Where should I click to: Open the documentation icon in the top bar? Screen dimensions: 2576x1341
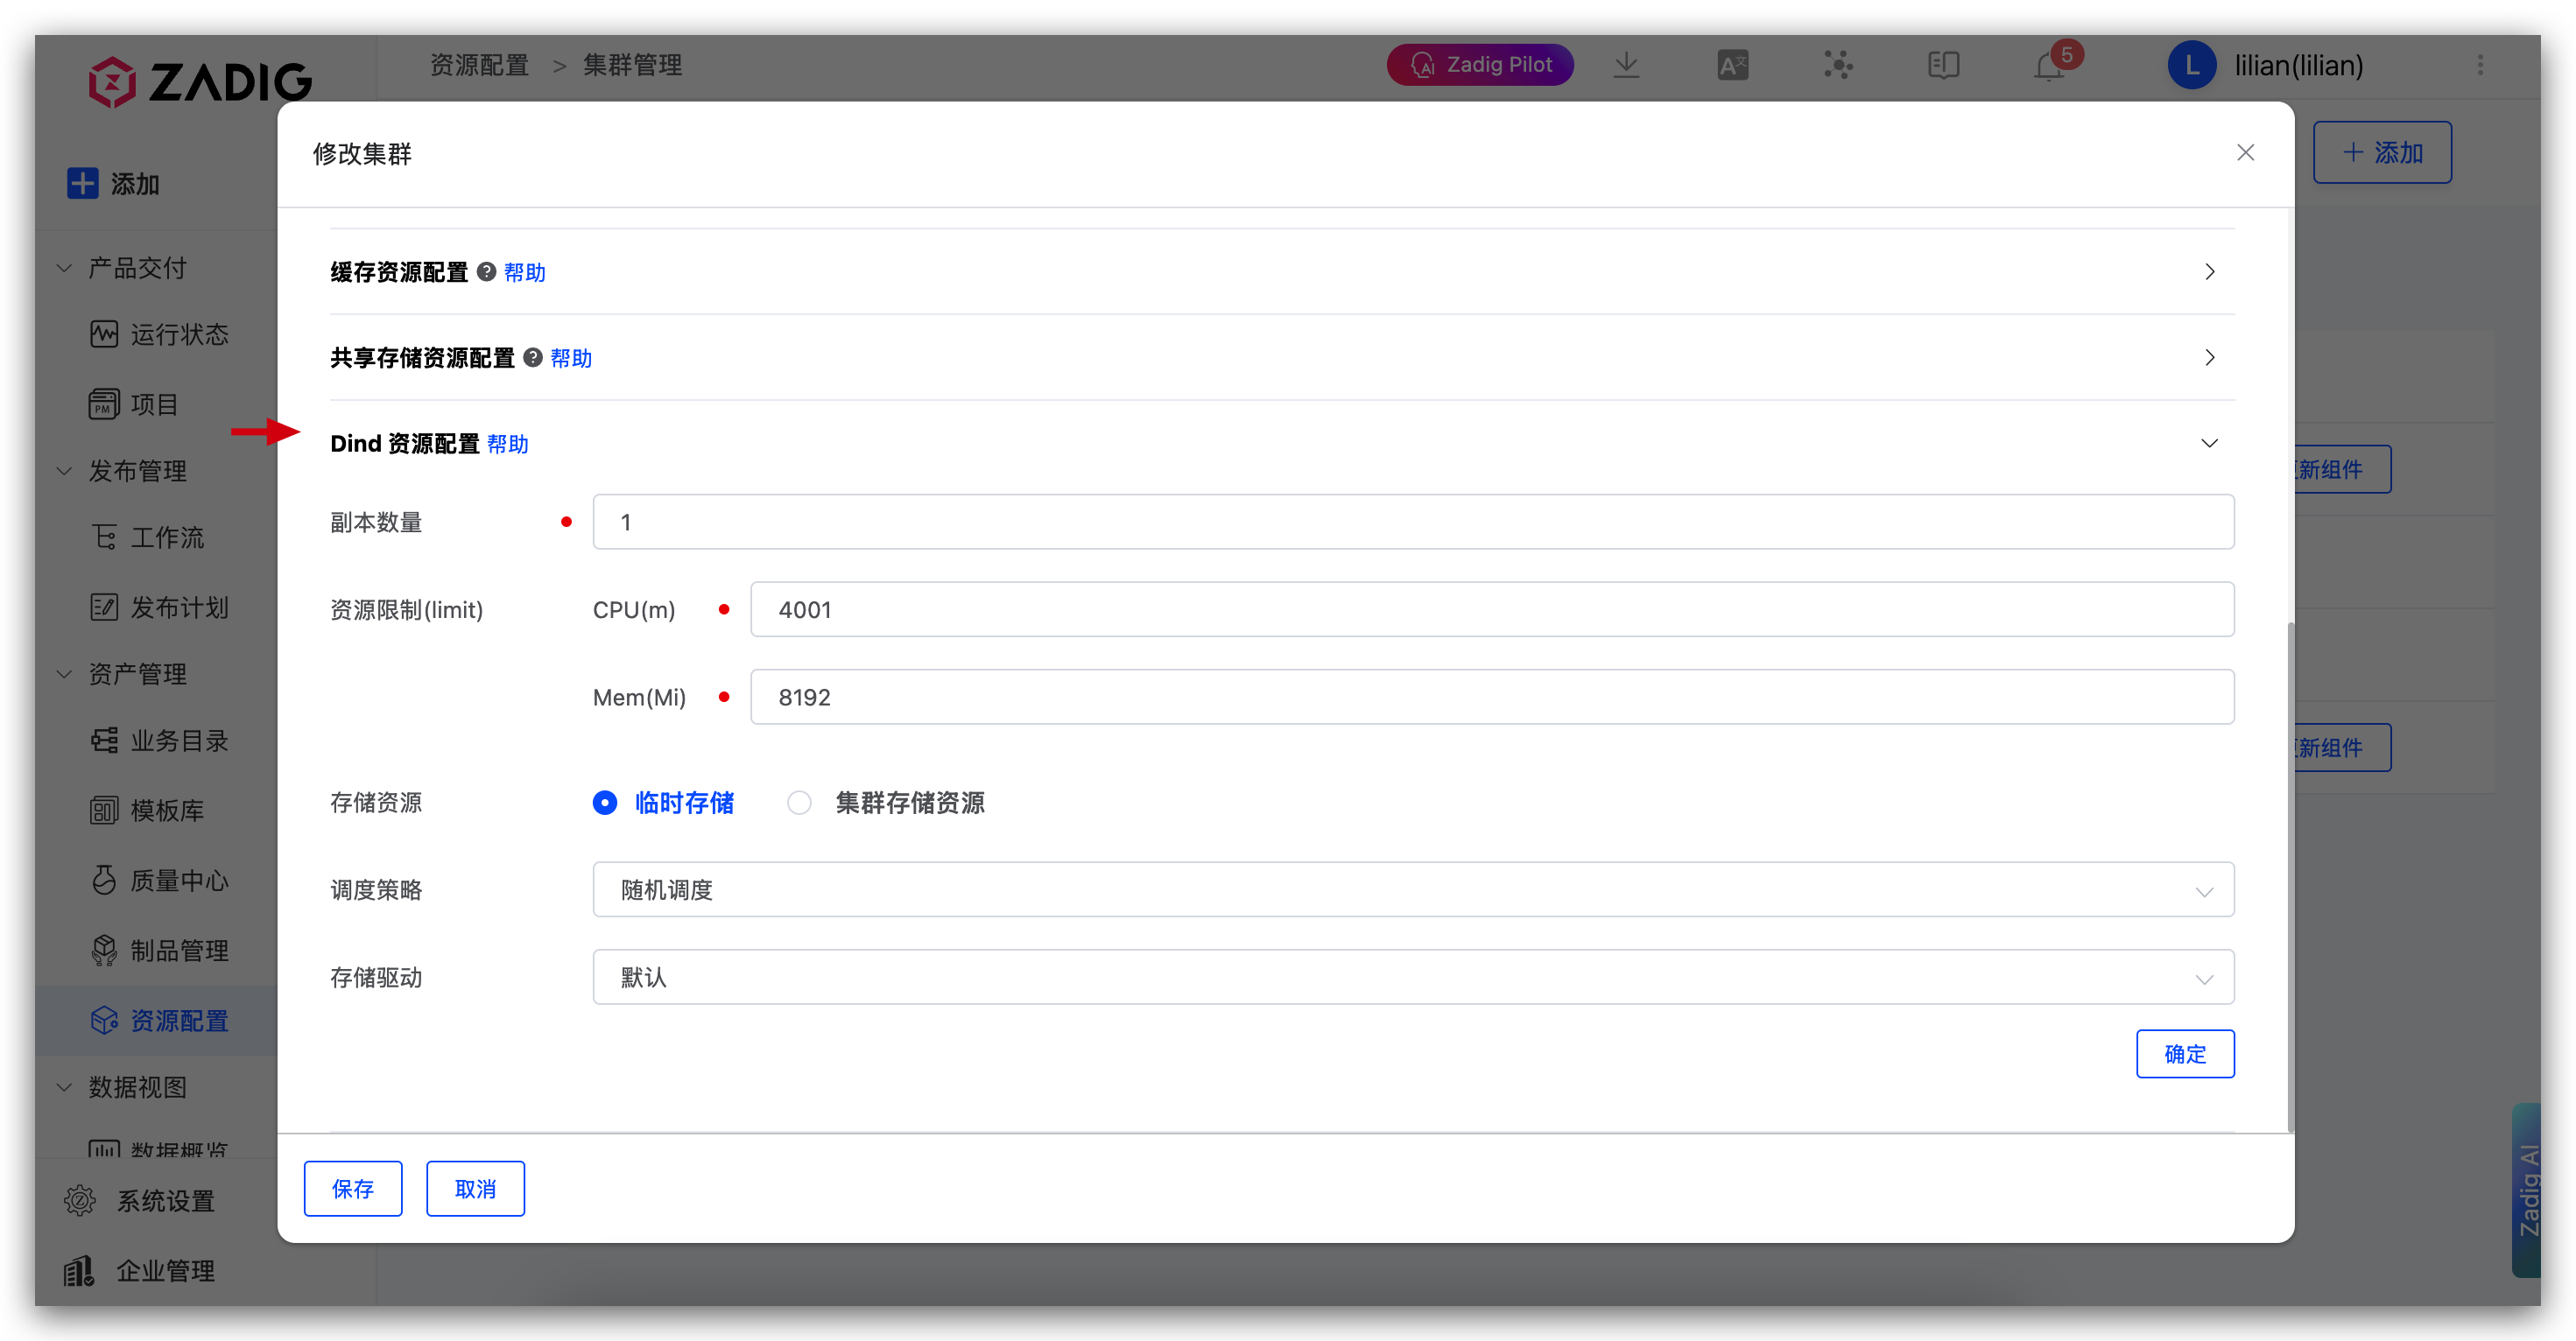(x=1944, y=65)
